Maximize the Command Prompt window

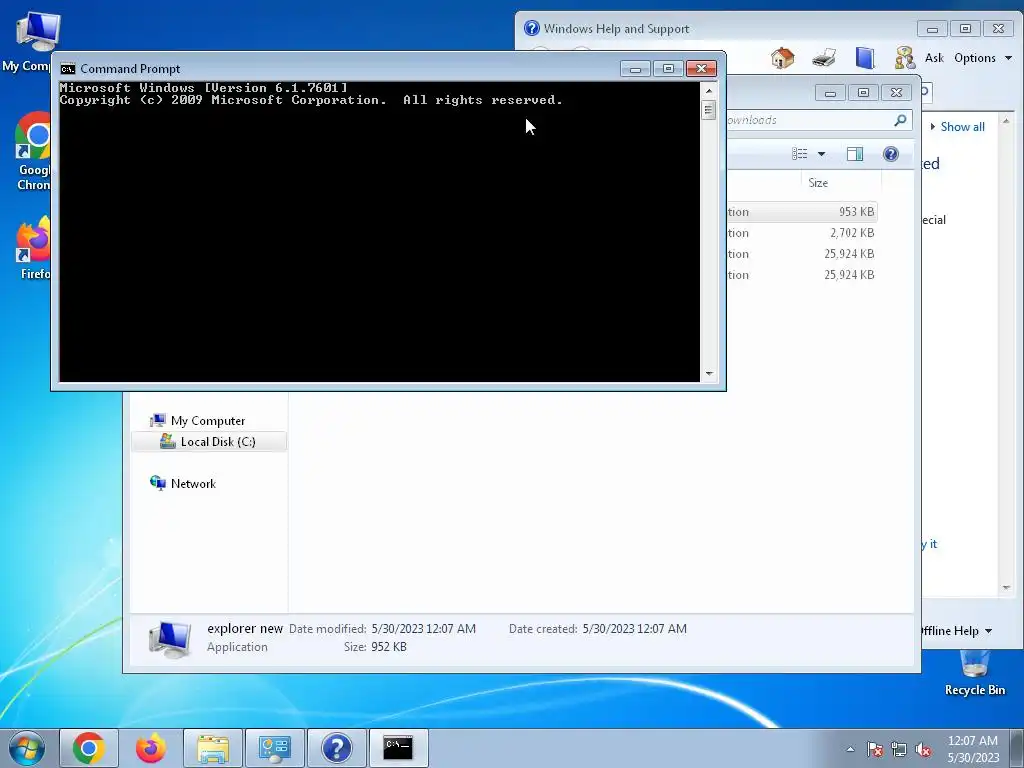coord(668,69)
